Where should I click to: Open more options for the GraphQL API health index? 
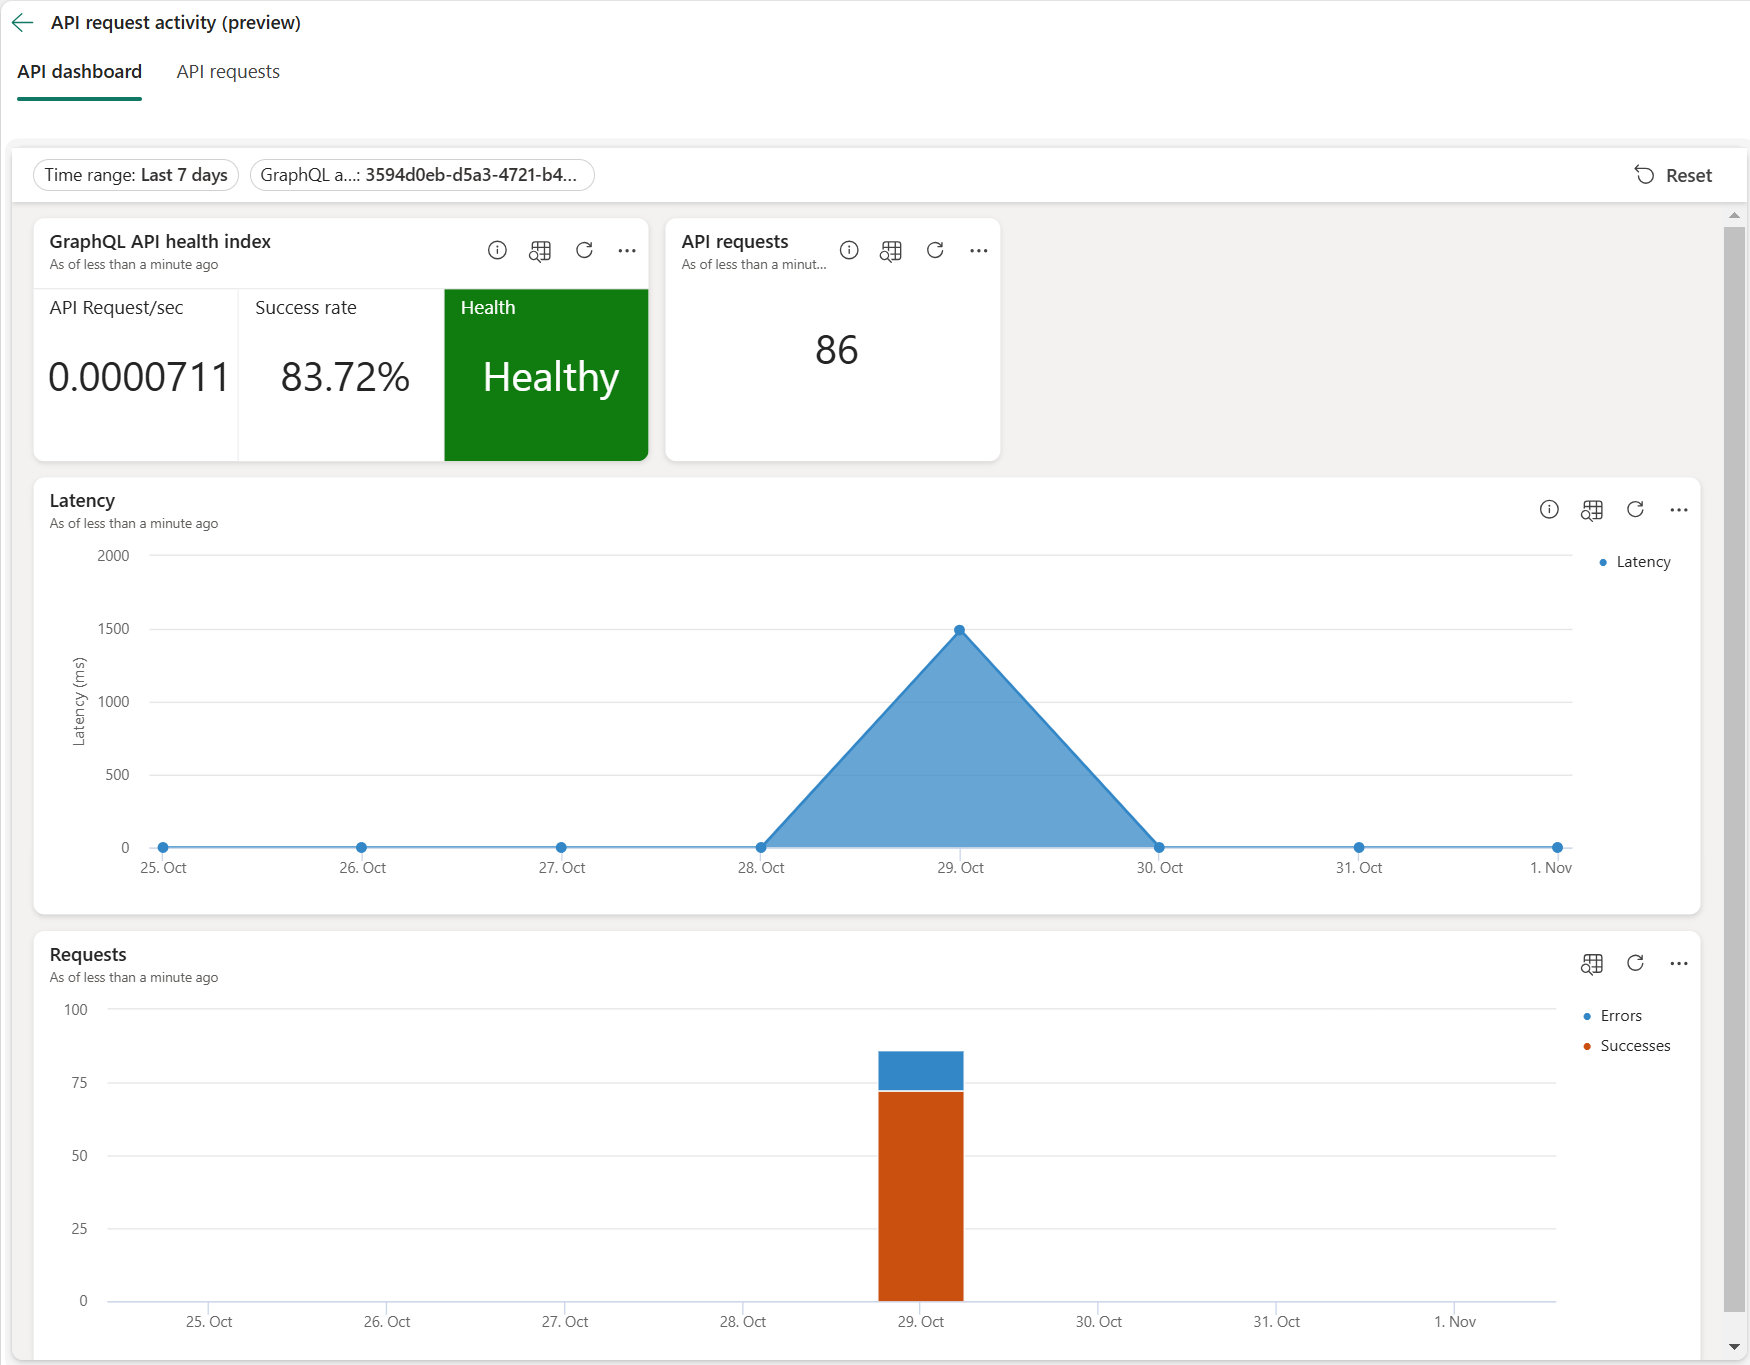(627, 250)
